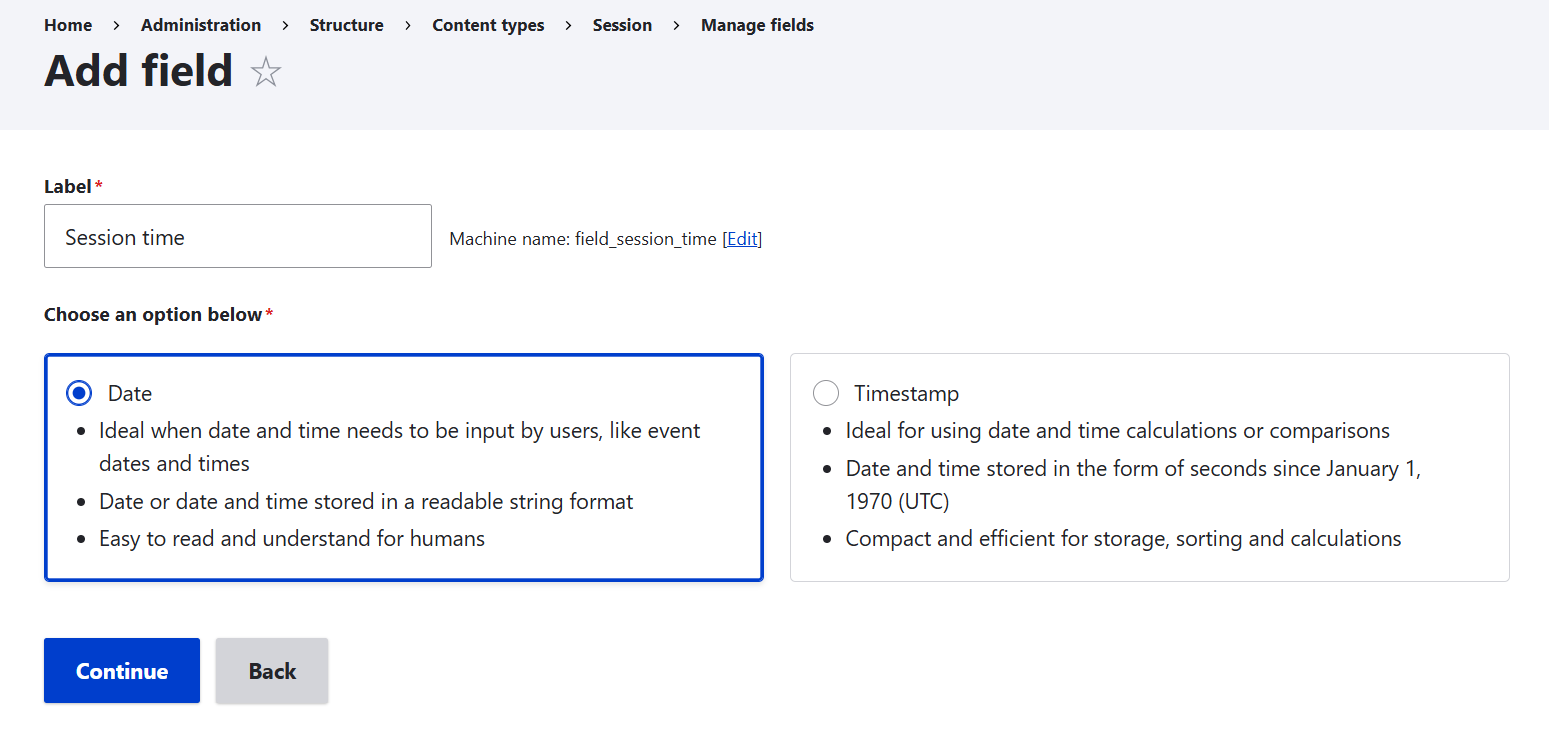
Task: Open the Content types breadcrumb link
Action: [x=488, y=24]
